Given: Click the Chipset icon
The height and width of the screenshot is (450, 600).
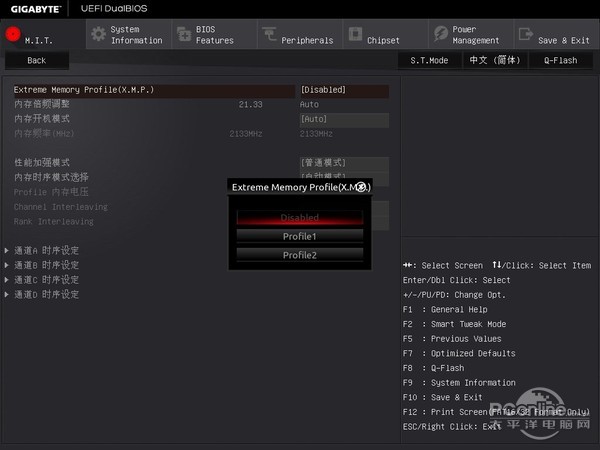Looking at the screenshot, I should (x=355, y=34).
